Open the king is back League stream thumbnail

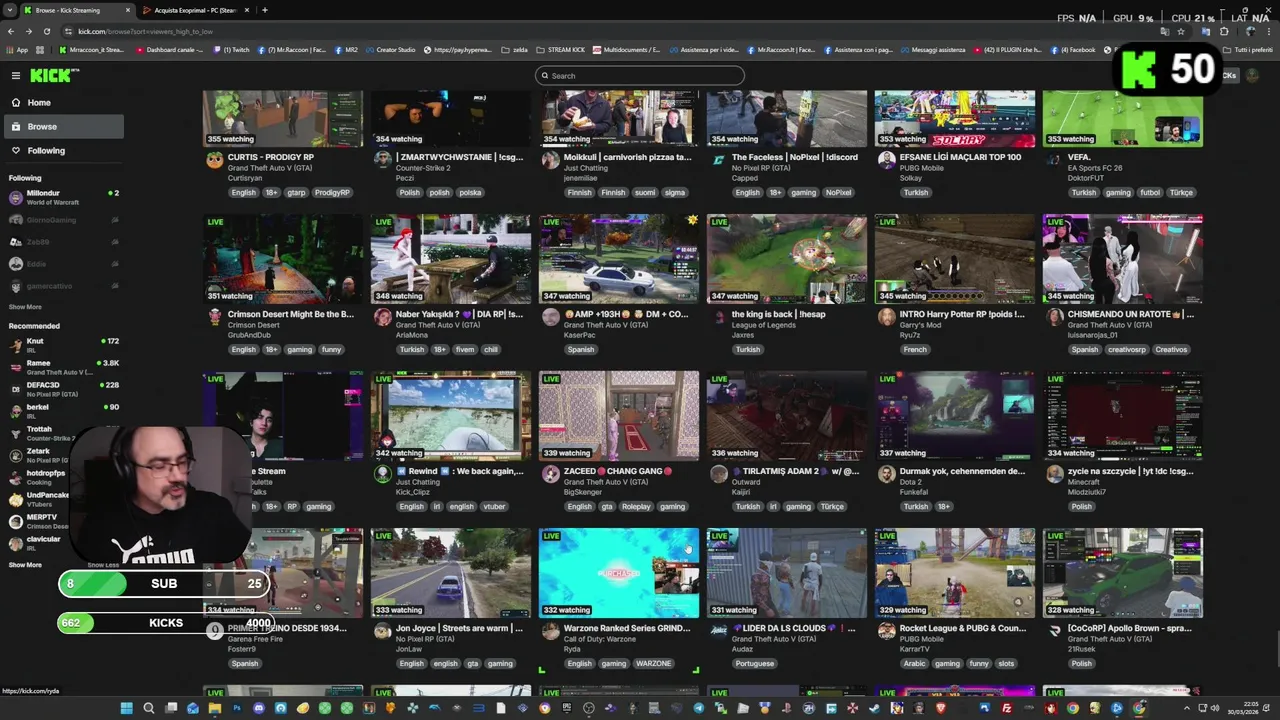tap(787, 258)
